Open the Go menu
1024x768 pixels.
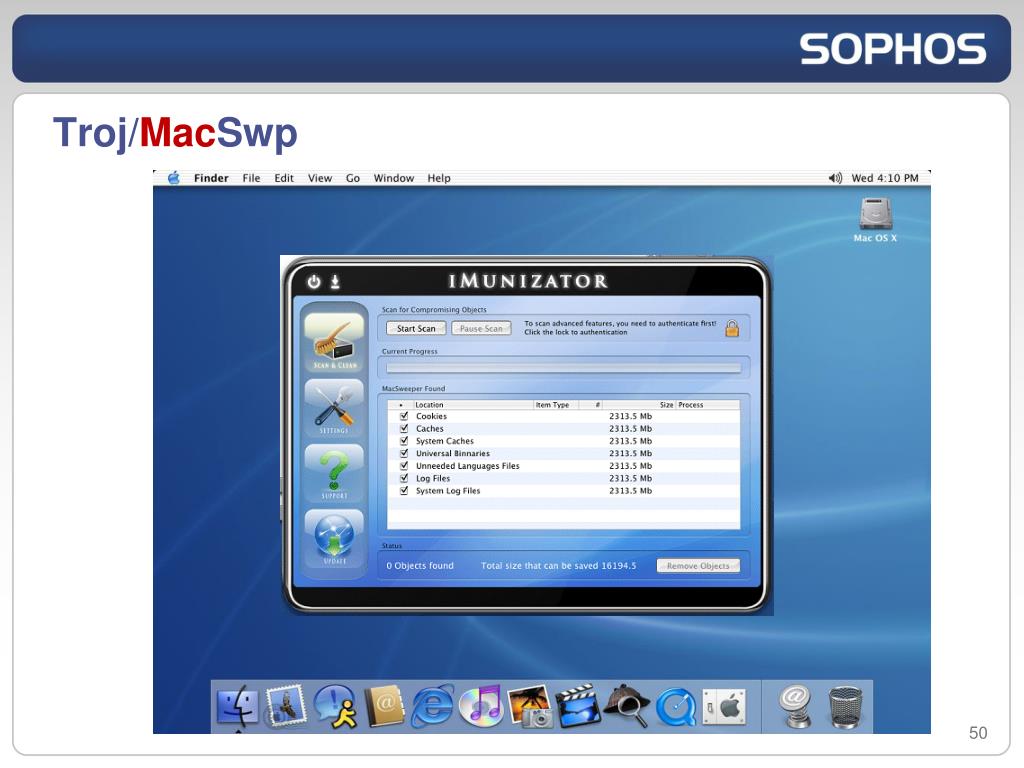(x=353, y=178)
